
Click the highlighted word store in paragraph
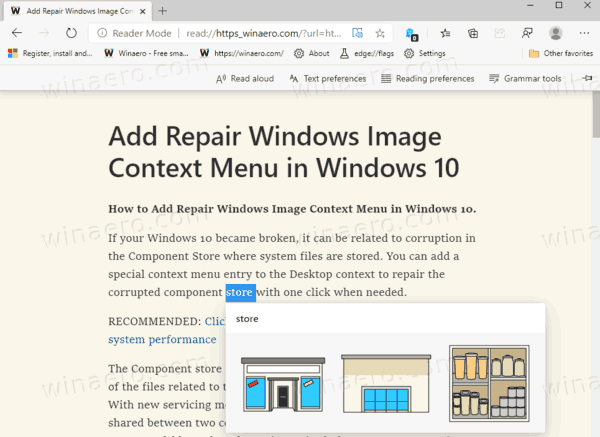pyautogui.click(x=240, y=293)
